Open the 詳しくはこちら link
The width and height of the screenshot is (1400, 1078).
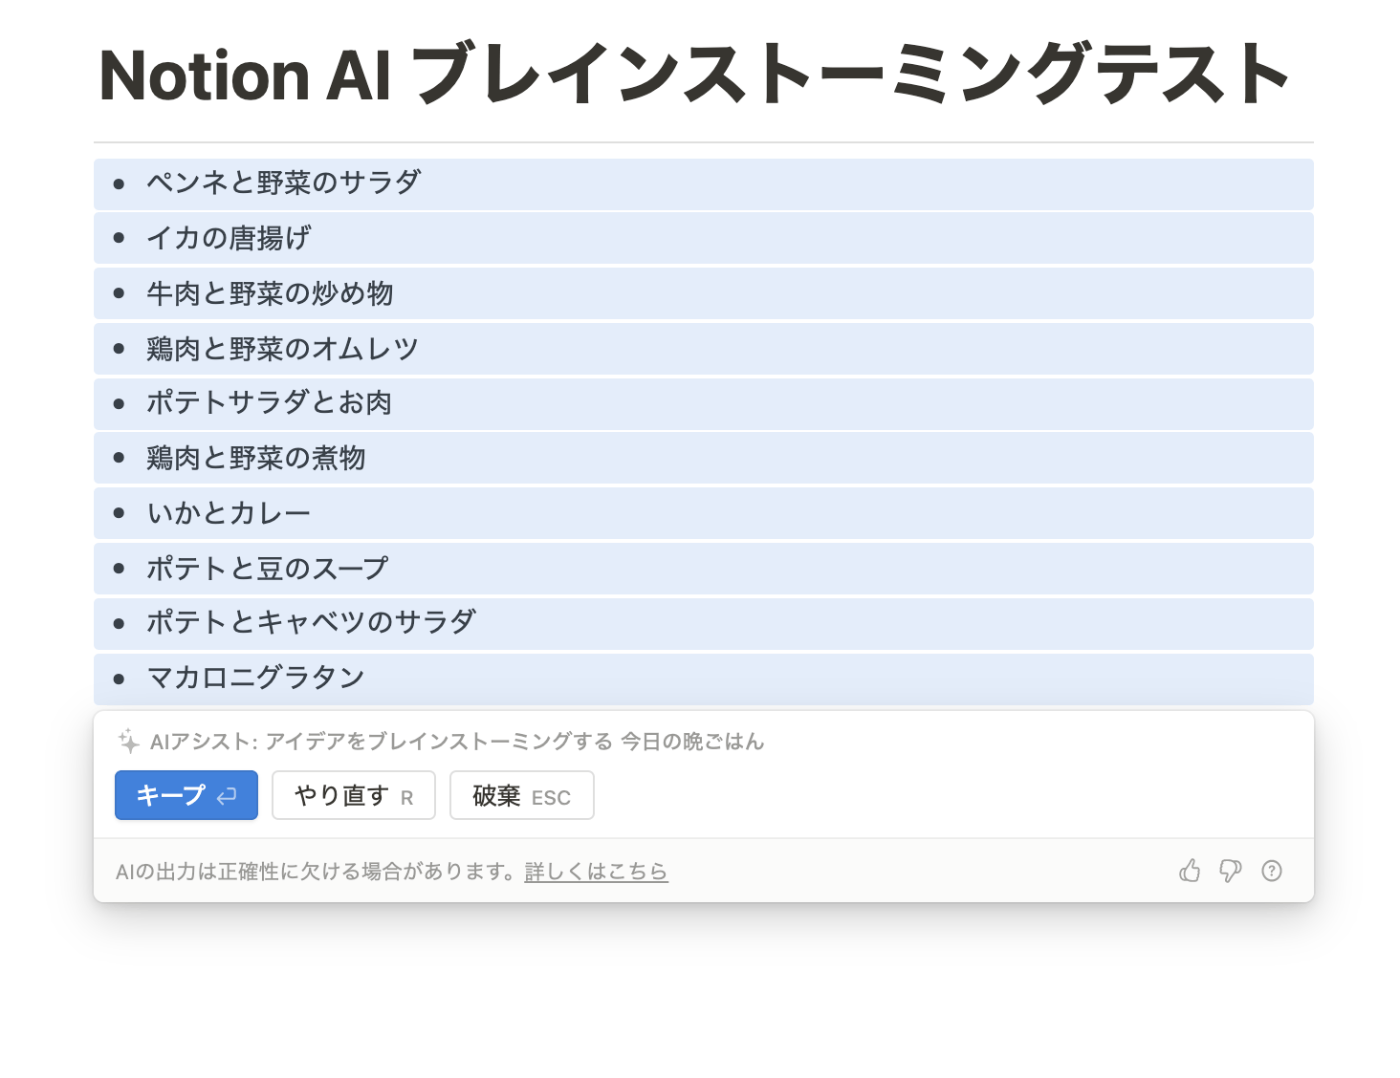(x=596, y=871)
